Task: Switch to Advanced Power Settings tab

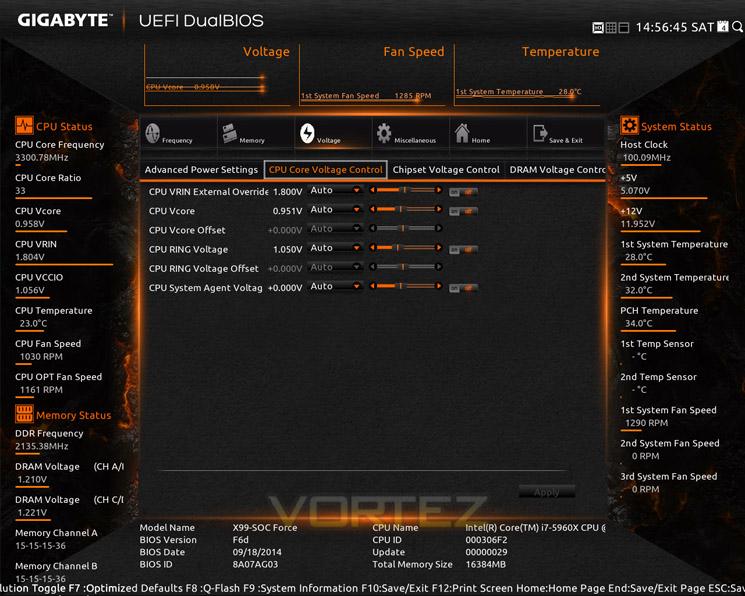Action: (x=201, y=170)
